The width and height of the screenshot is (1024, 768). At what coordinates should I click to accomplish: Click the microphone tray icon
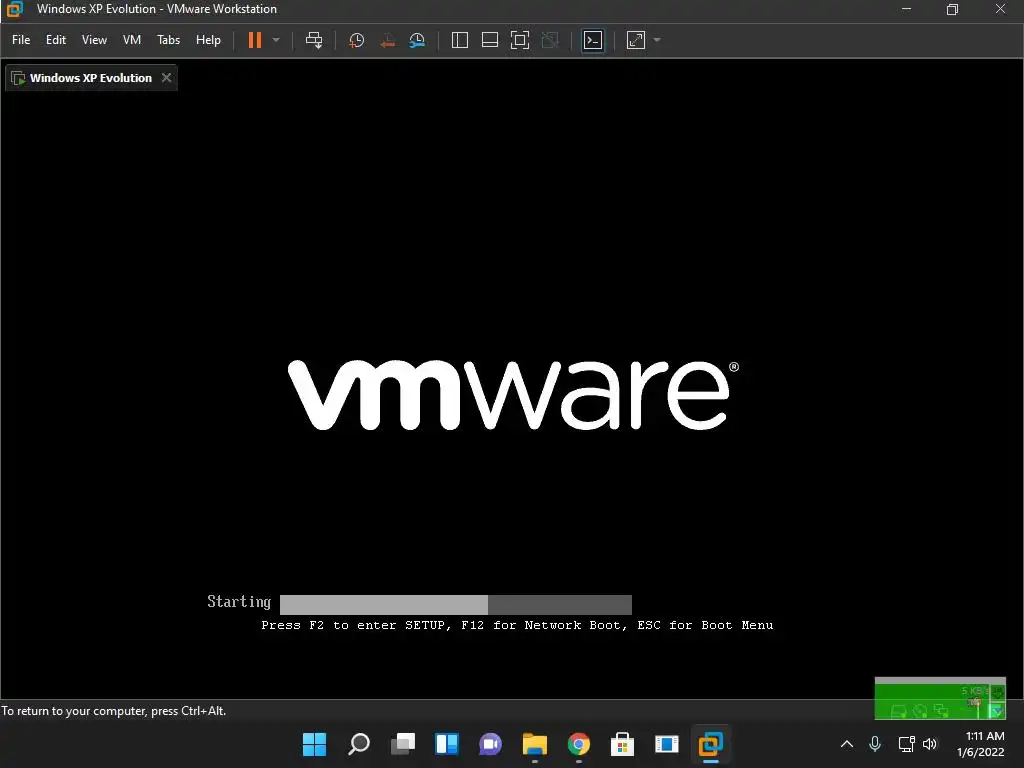click(x=875, y=744)
